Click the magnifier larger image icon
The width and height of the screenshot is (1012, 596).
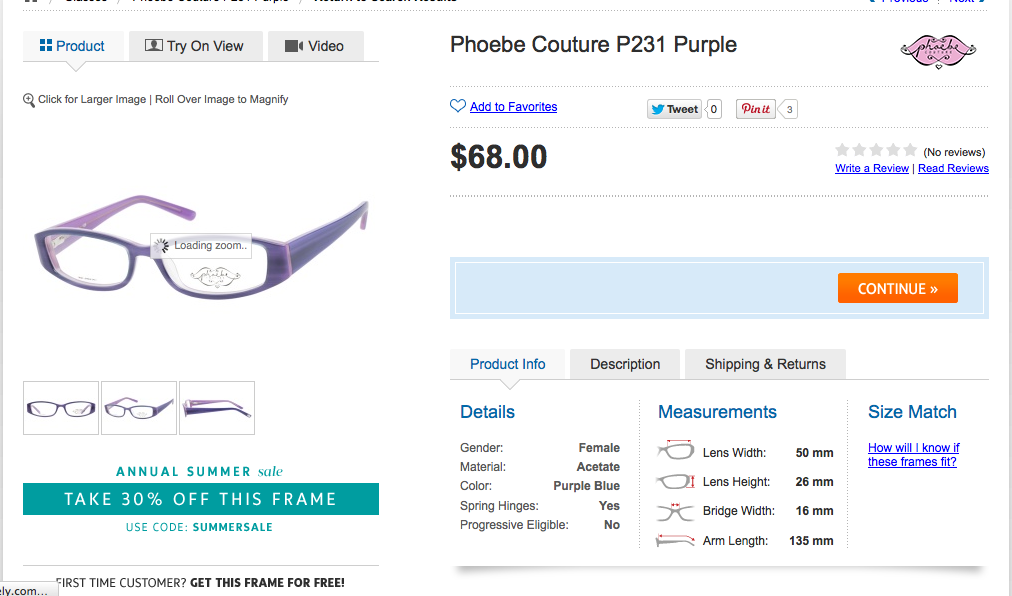[x=29, y=100]
